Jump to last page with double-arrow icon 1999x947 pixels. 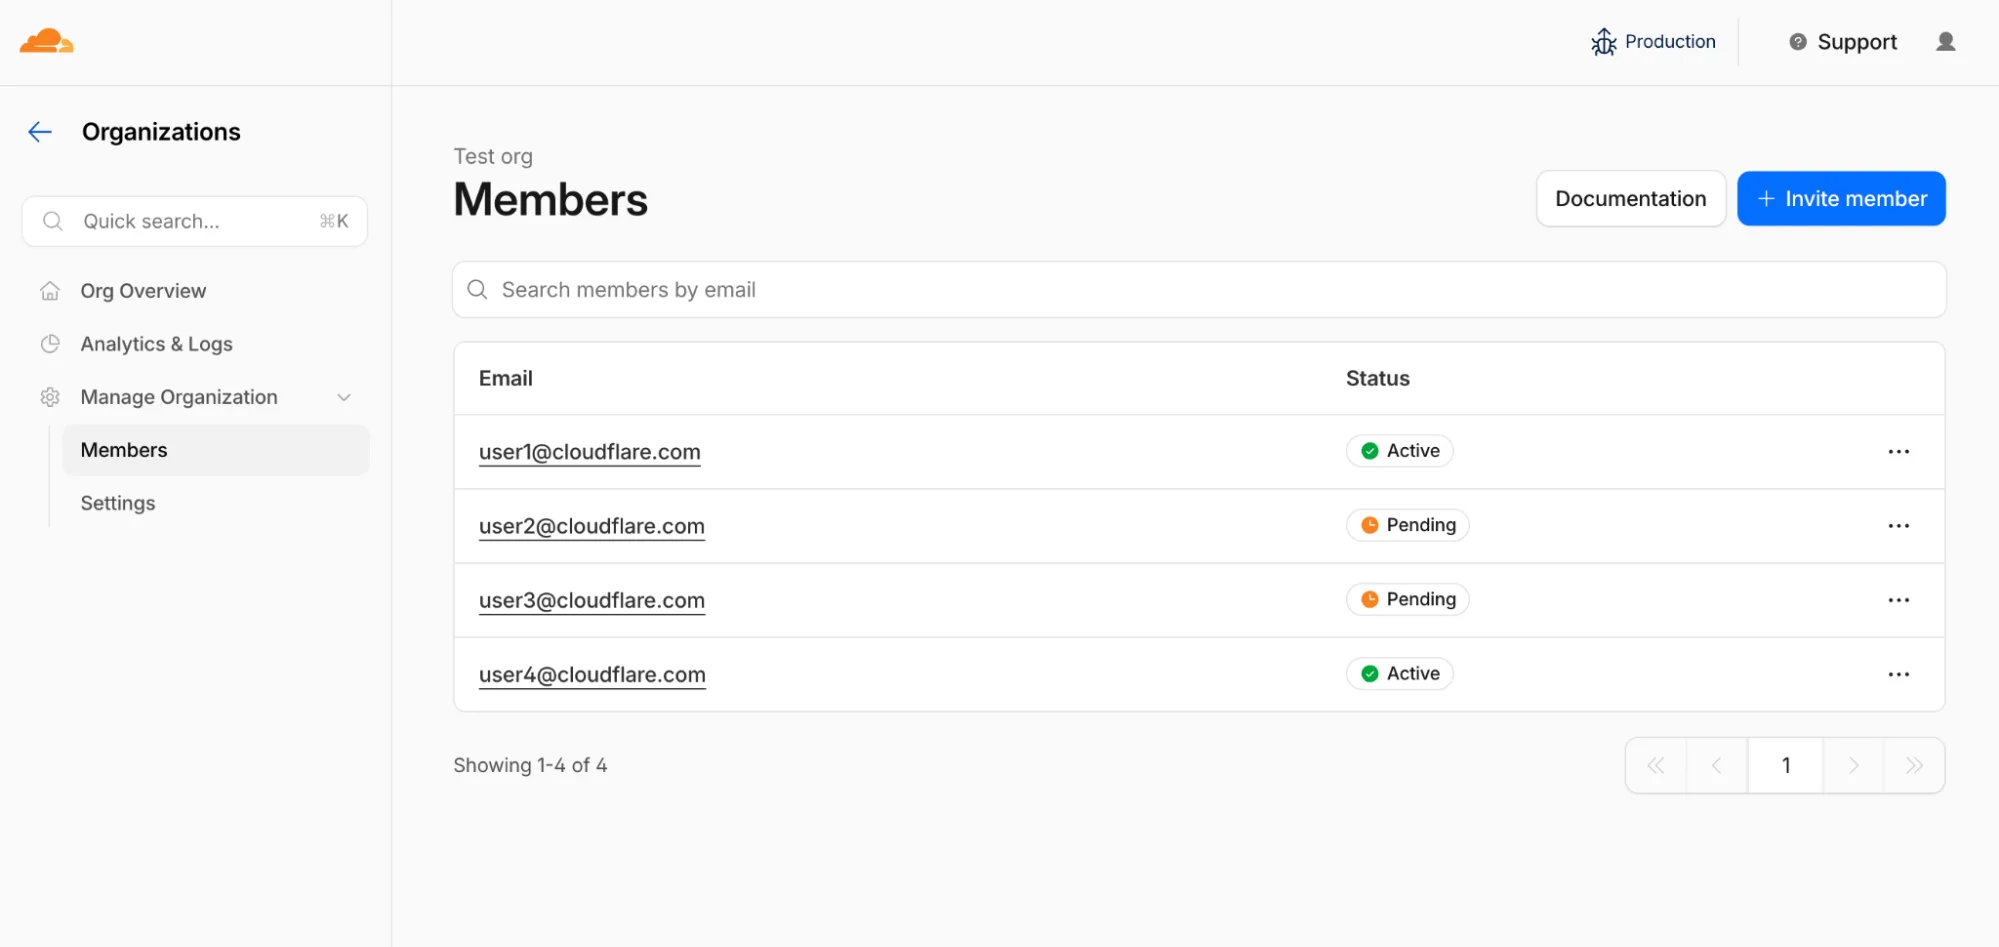click(1915, 764)
